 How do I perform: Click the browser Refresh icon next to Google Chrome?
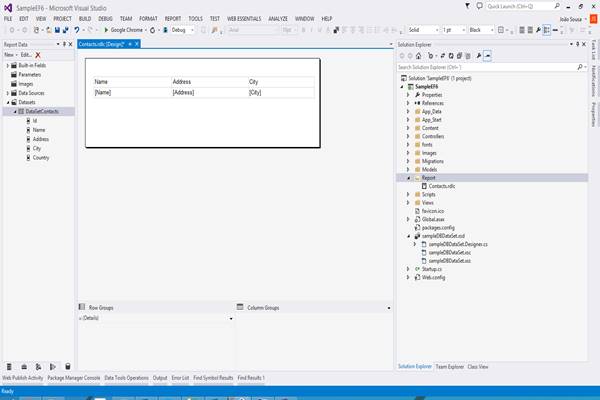tap(153, 30)
